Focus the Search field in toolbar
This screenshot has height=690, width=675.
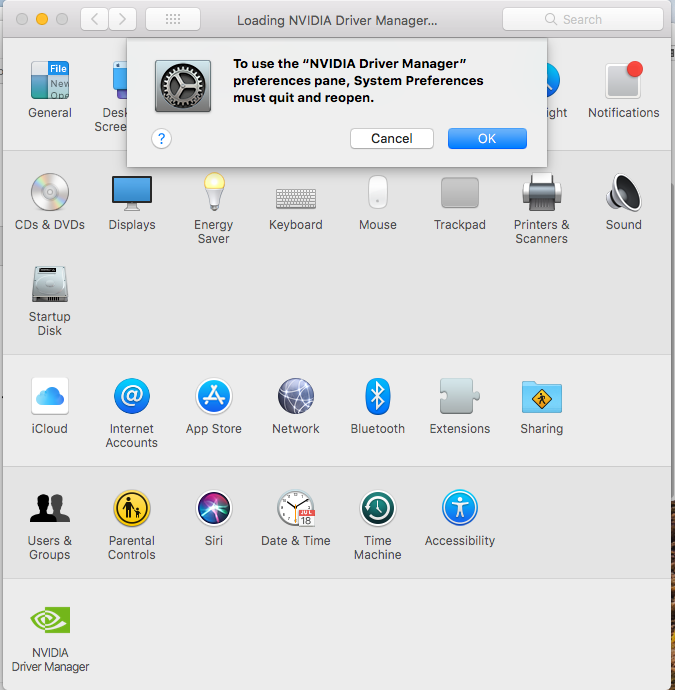[x=583, y=19]
